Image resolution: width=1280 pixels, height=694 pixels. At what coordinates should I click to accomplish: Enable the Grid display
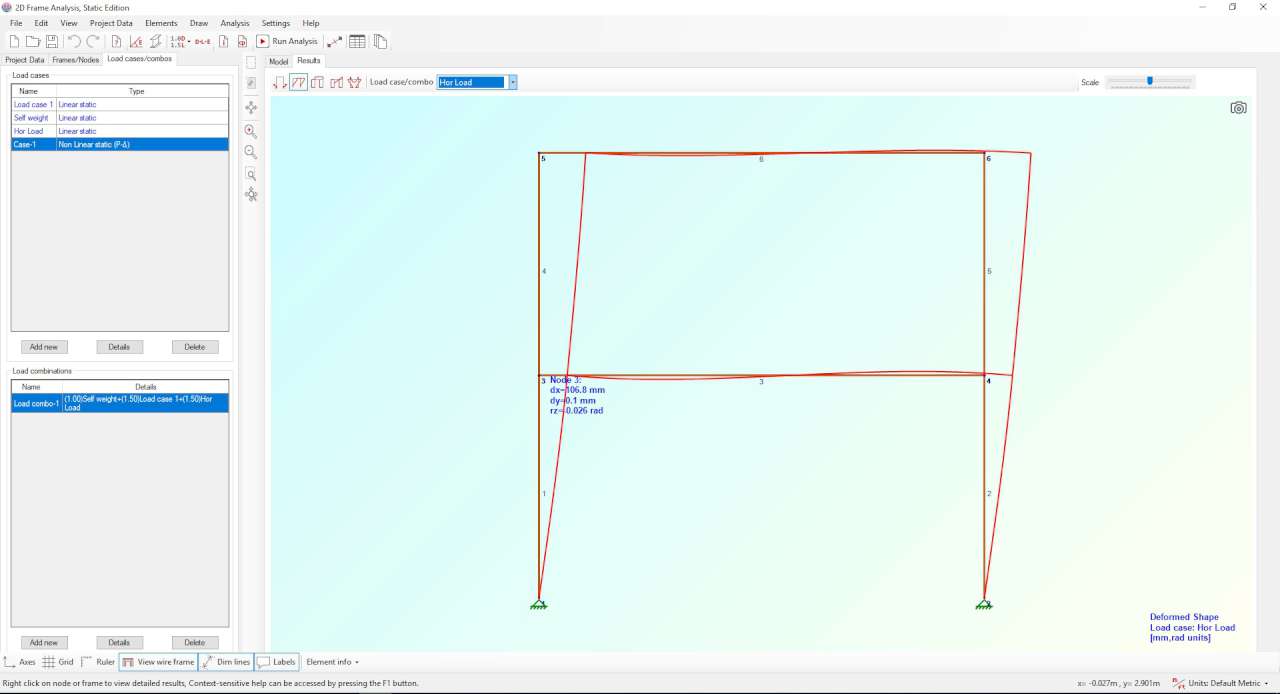(x=59, y=662)
